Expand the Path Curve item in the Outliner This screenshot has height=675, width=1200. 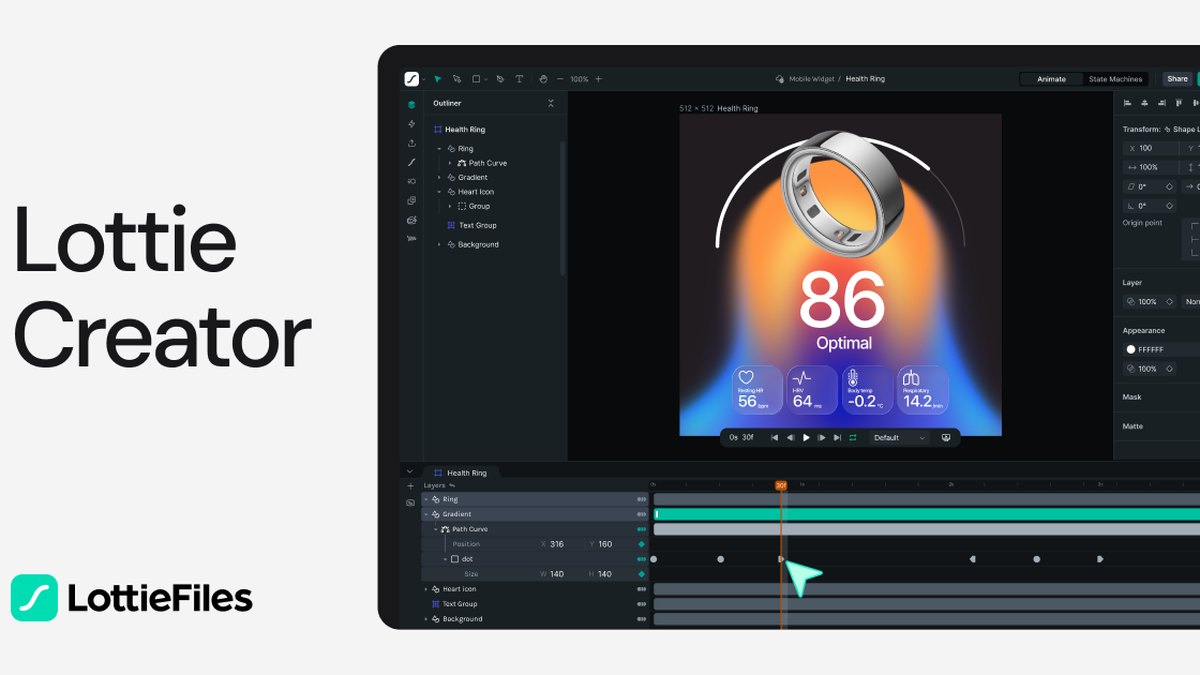click(450, 163)
